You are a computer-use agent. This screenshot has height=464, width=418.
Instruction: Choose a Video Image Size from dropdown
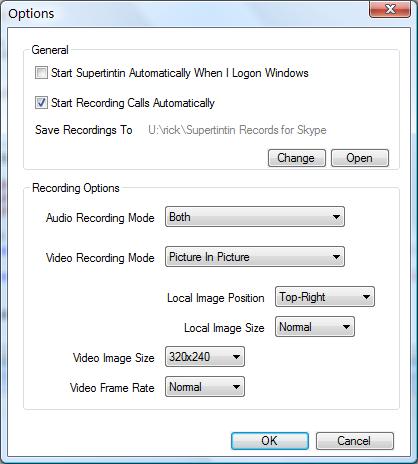tap(205, 357)
